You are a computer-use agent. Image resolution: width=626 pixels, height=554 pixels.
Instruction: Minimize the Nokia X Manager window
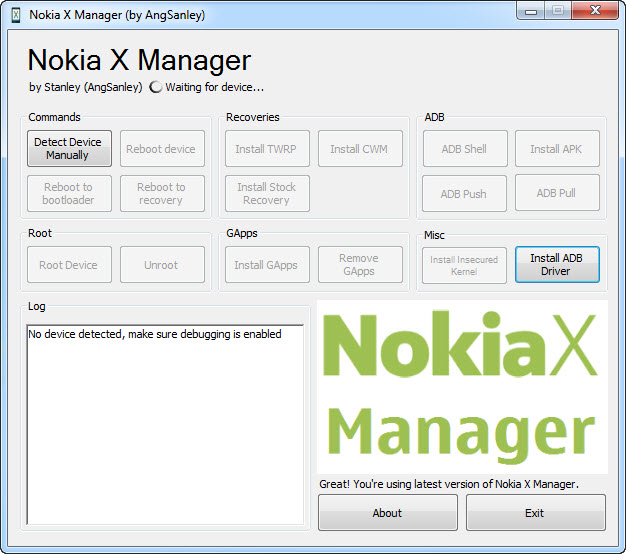coord(531,11)
